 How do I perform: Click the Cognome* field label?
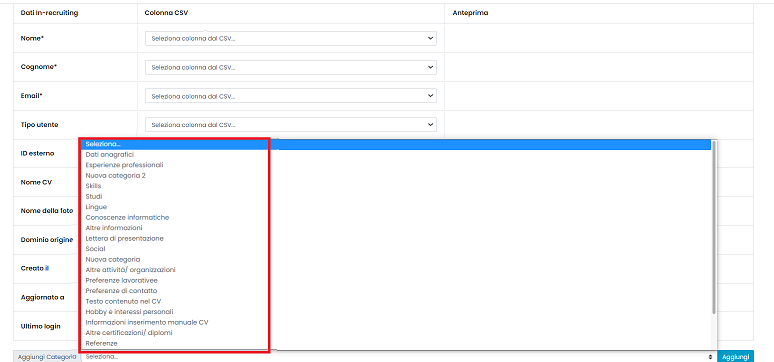tap(39, 67)
